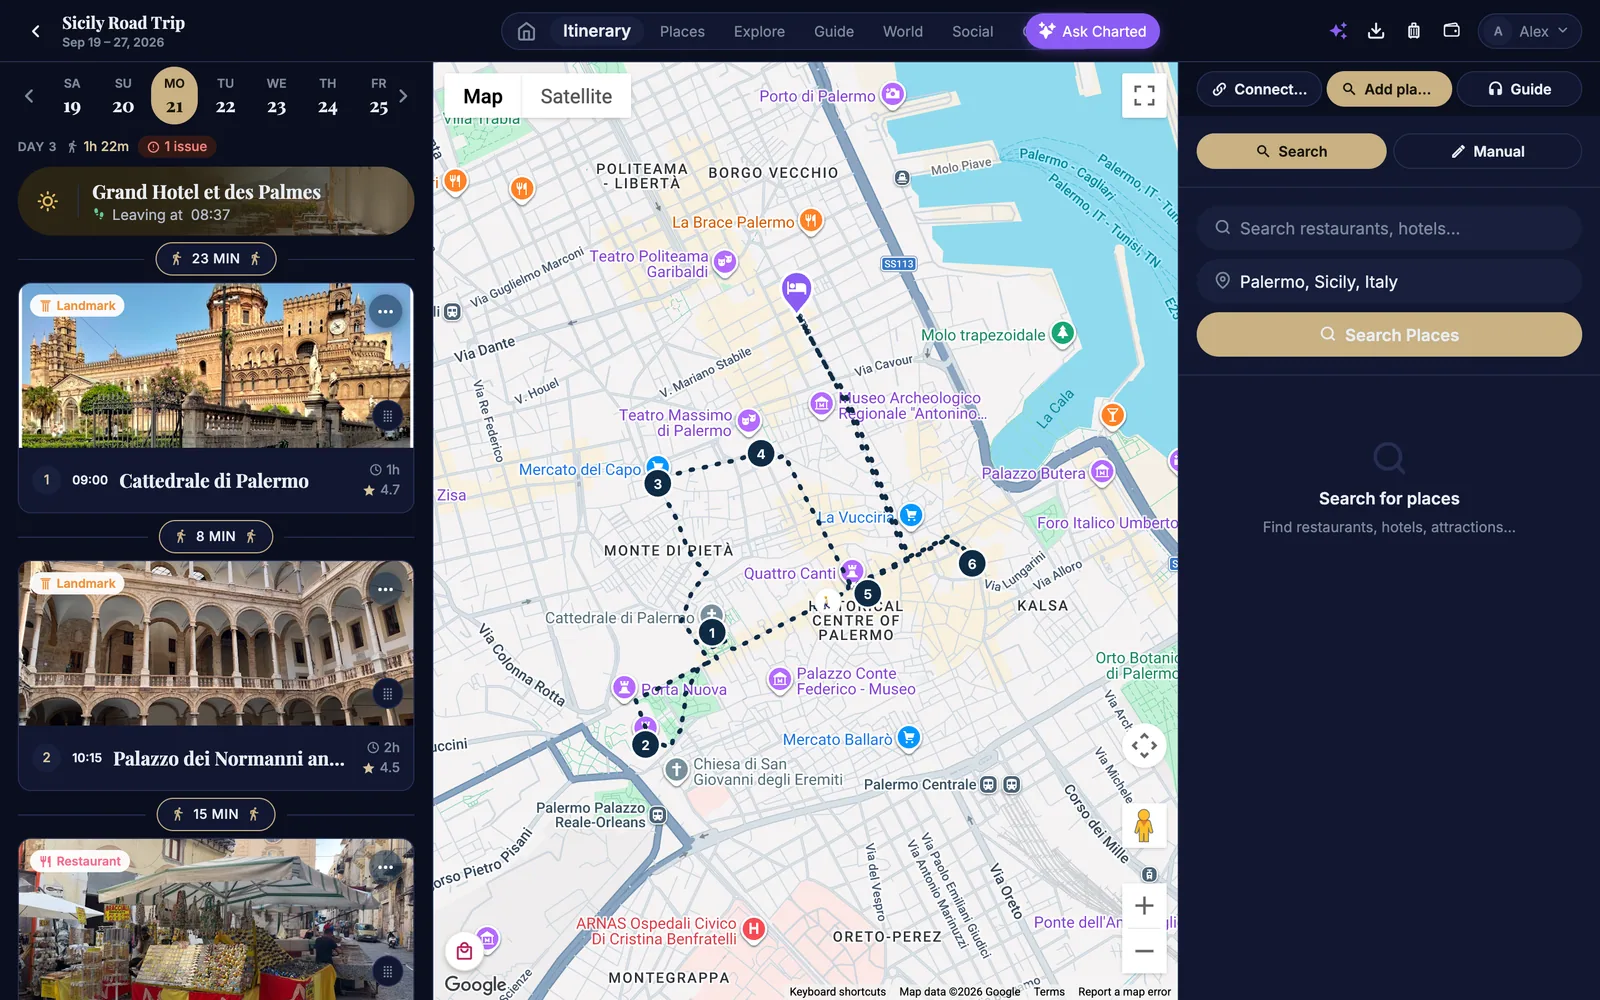Open the home icon in the navigation bar

[526, 31]
